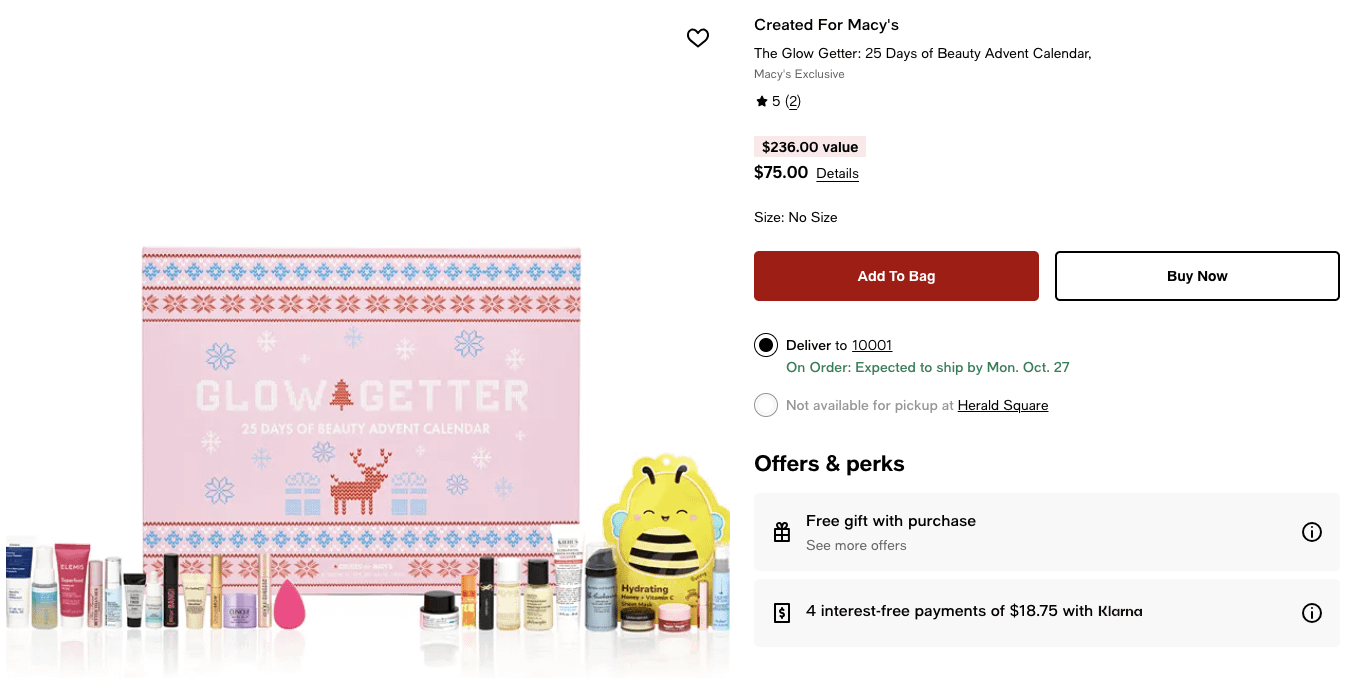Click See more offers text
Image resolution: width=1354 pixels, height=678 pixels.
click(856, 545)
